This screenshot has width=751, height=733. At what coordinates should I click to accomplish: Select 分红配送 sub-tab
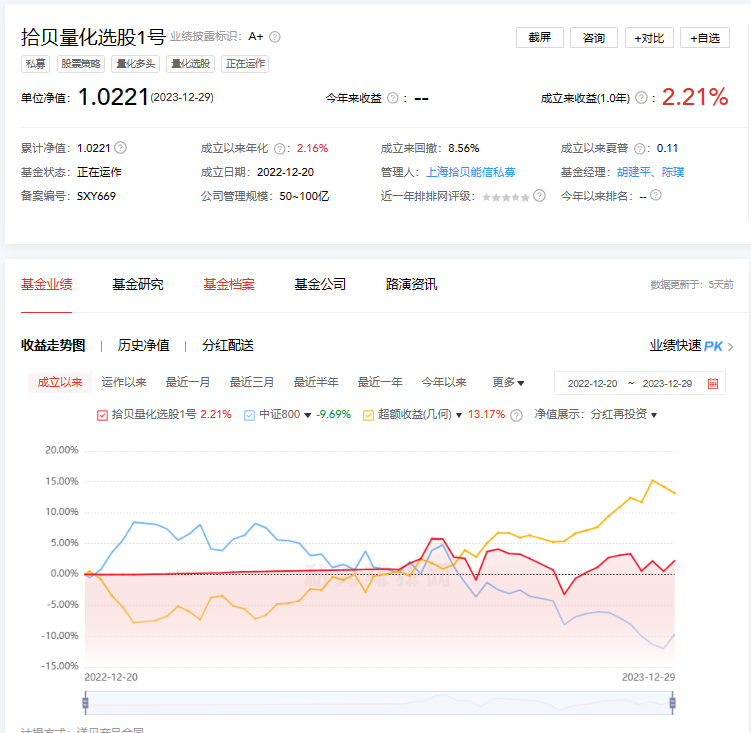coord(228,345)
